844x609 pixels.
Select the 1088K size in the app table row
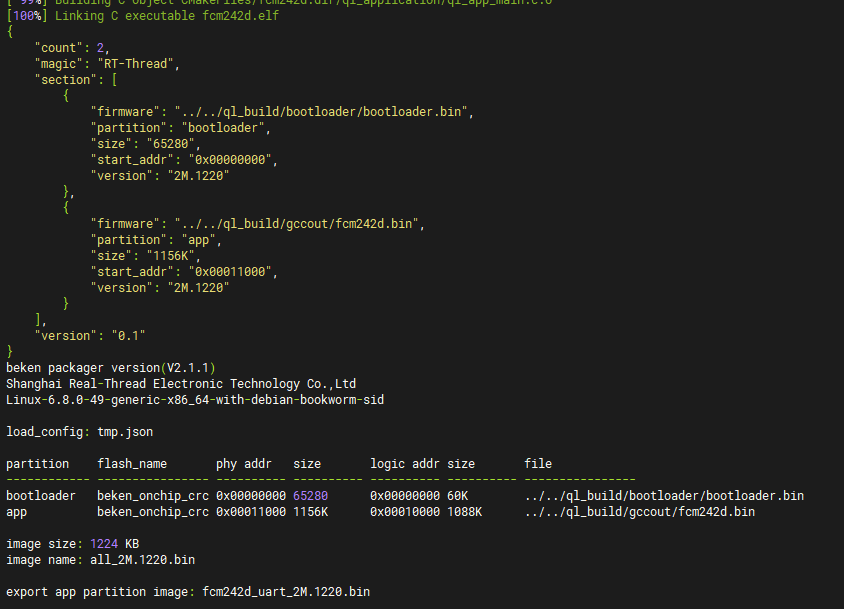[x=464, y=511]
